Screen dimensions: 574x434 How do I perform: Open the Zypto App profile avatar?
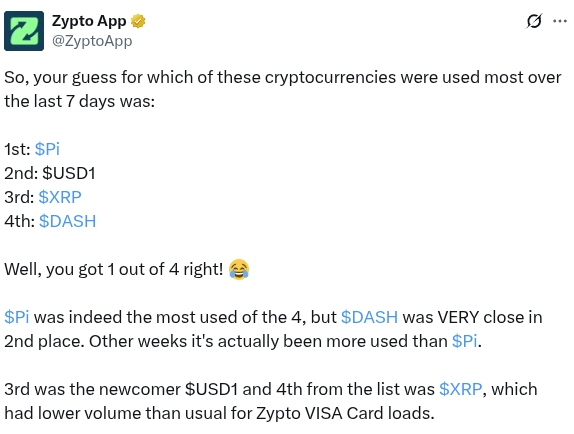click(24, 31)
